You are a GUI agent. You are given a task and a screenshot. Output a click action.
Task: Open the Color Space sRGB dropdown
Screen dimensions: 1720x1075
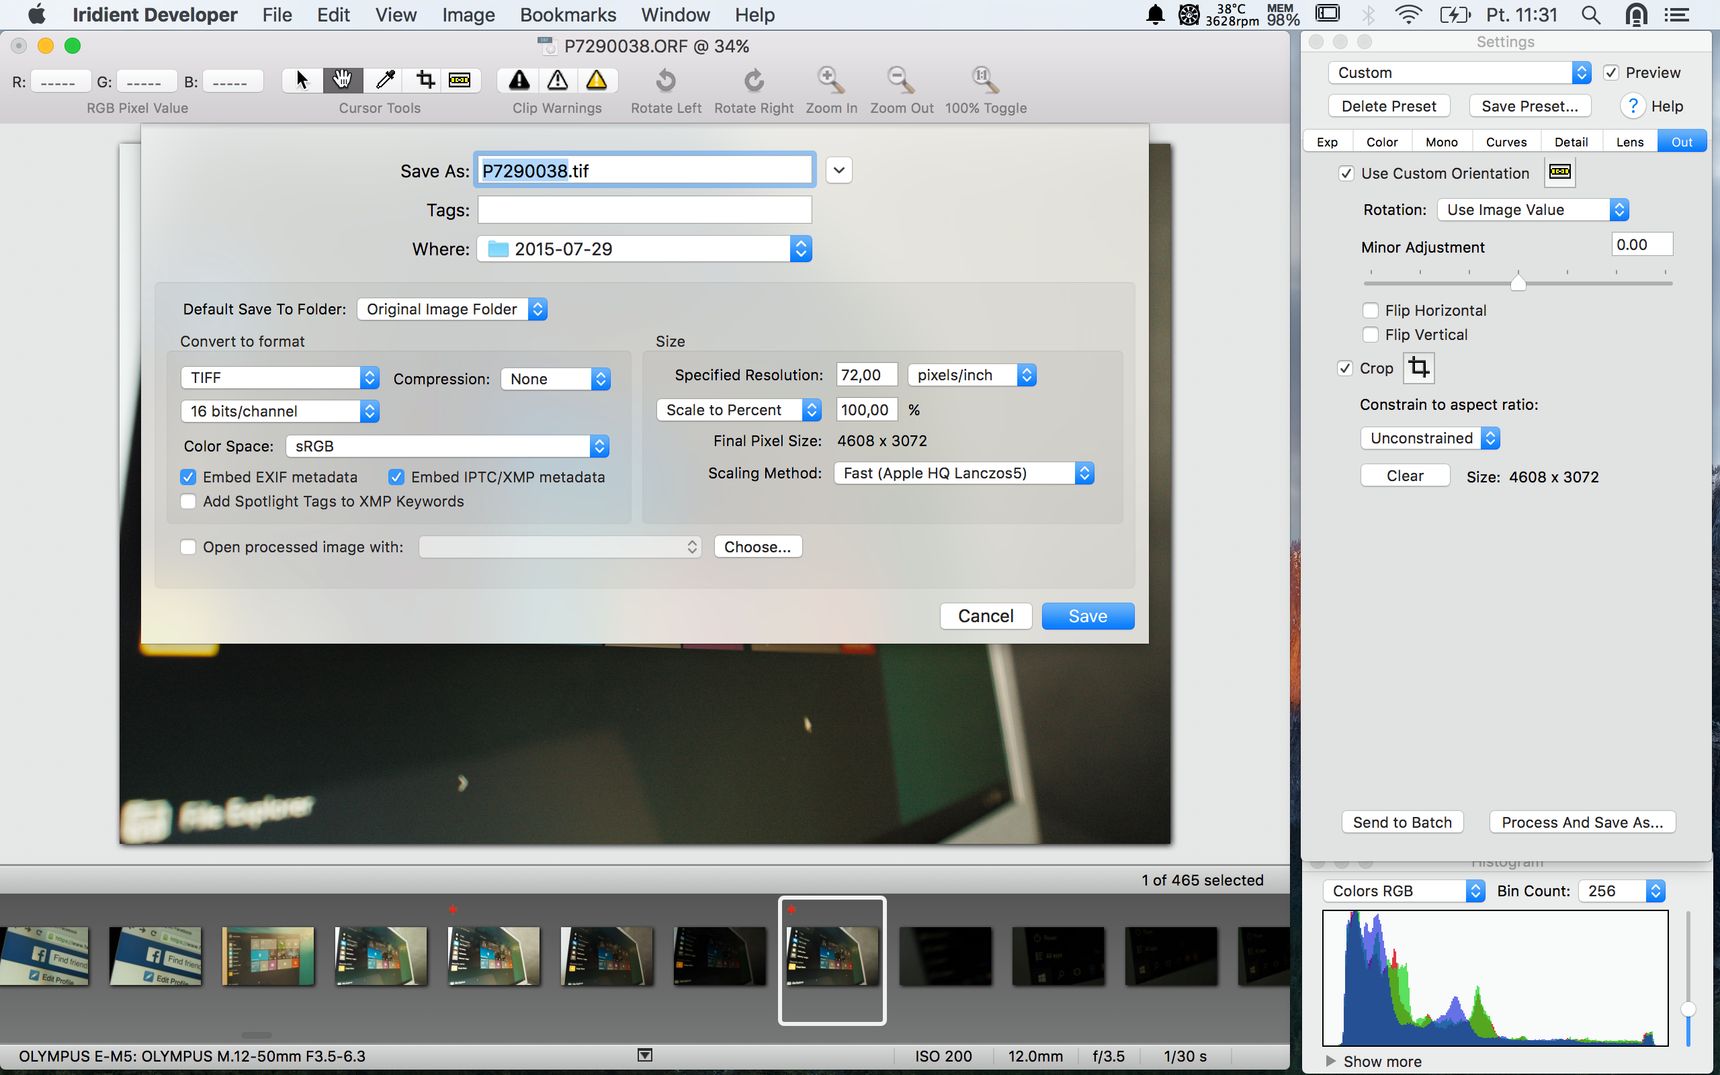click(x=447, y=446)
